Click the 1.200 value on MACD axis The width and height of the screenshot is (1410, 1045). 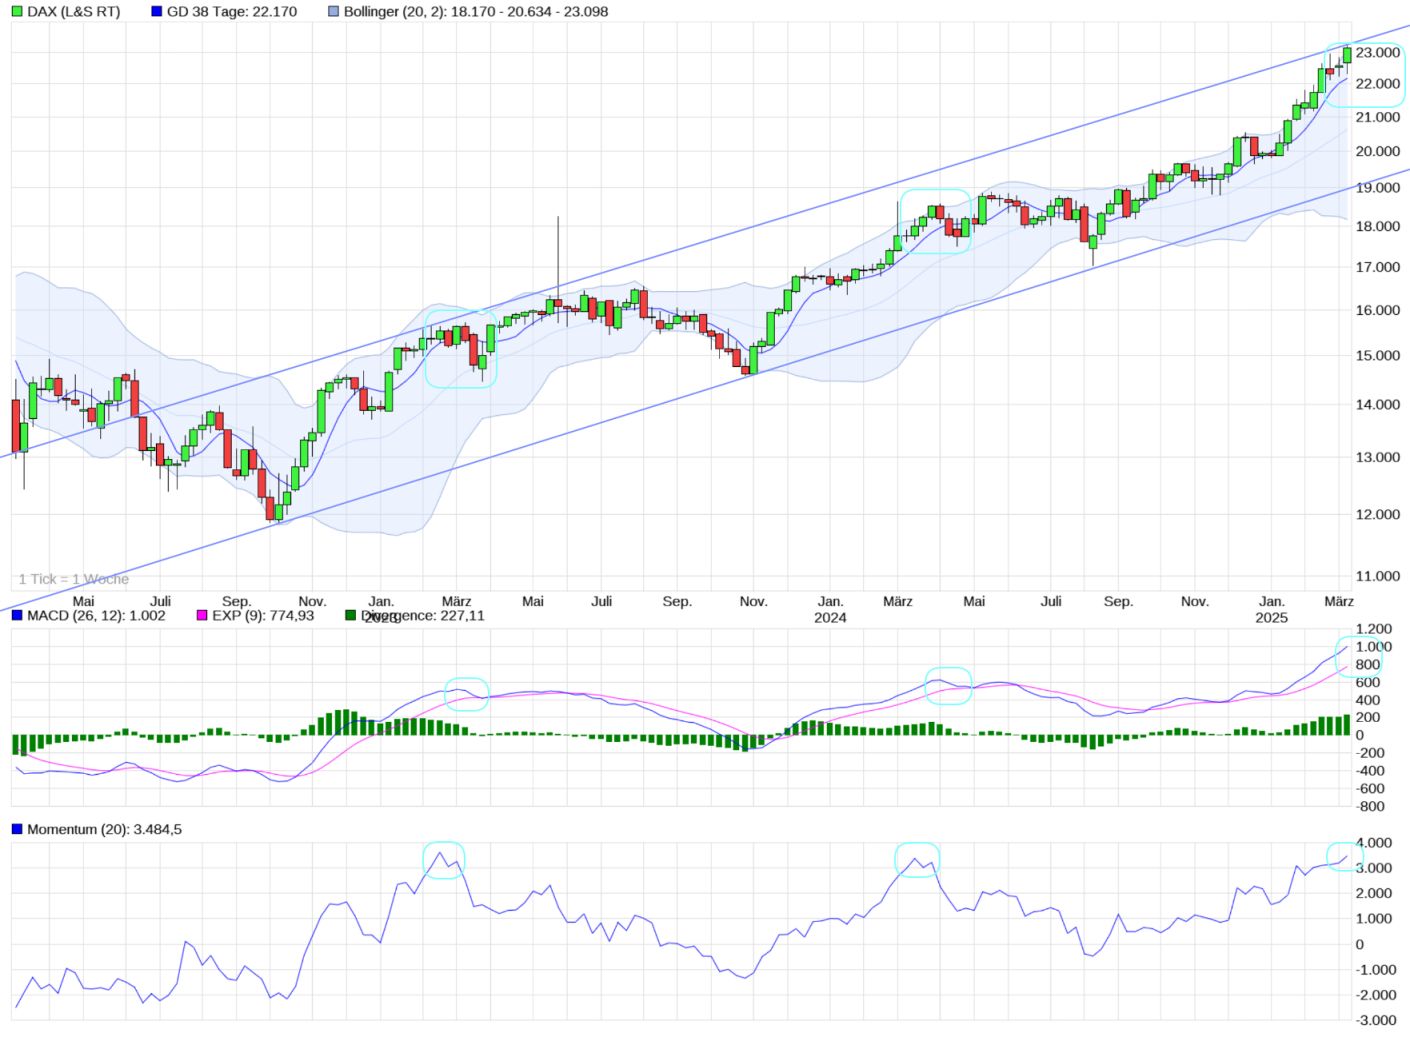point(1373,629)
